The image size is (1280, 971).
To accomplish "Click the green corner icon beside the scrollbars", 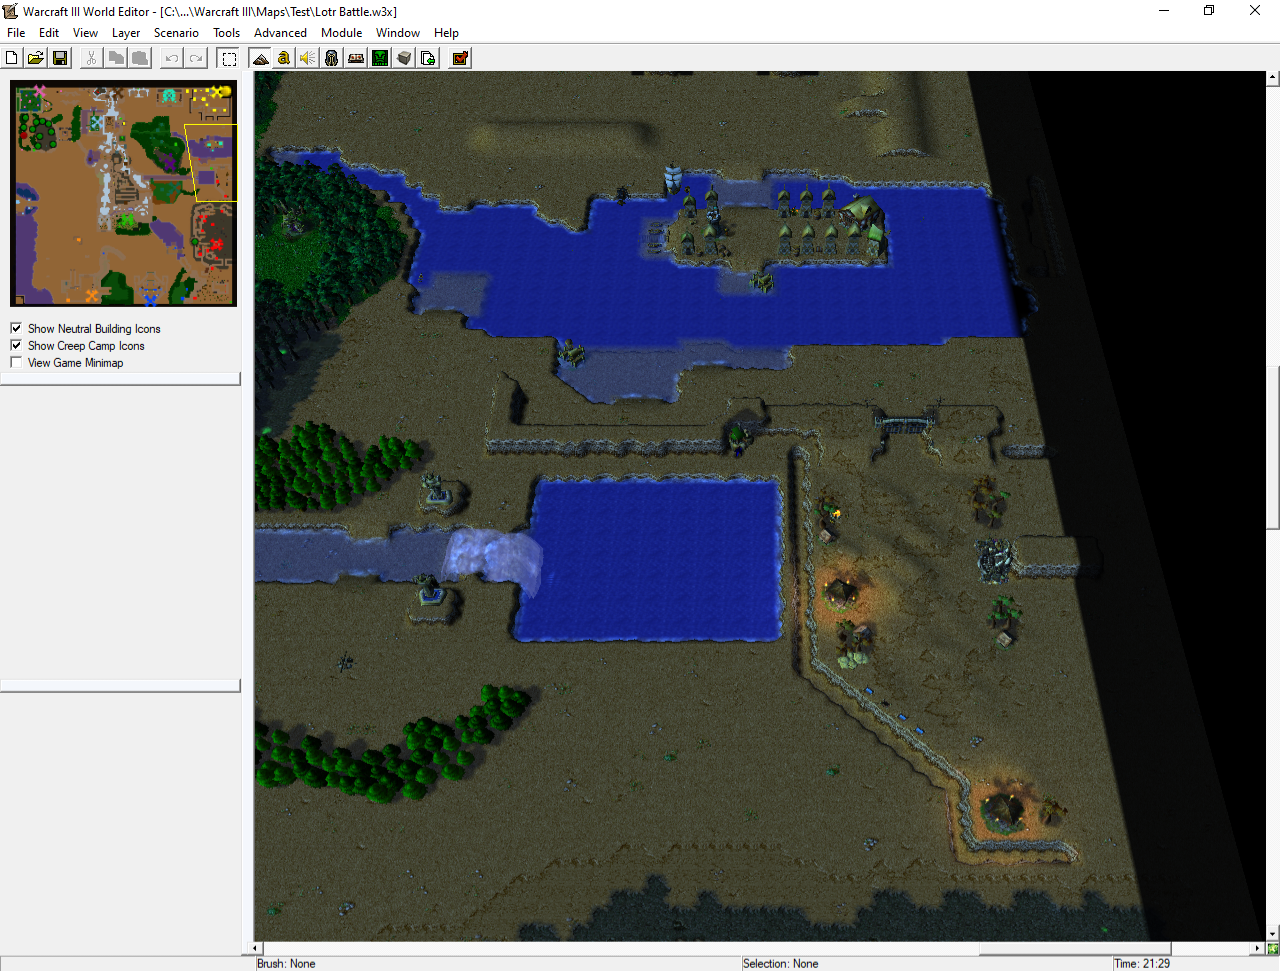I will 1273,948.
